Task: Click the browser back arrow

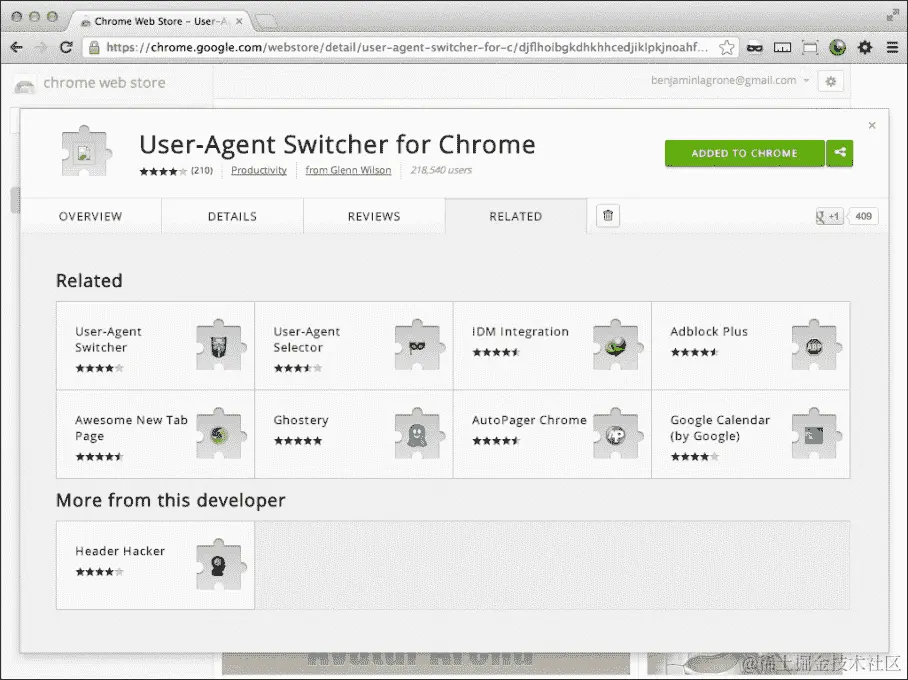Action: (x=16, y=47)
